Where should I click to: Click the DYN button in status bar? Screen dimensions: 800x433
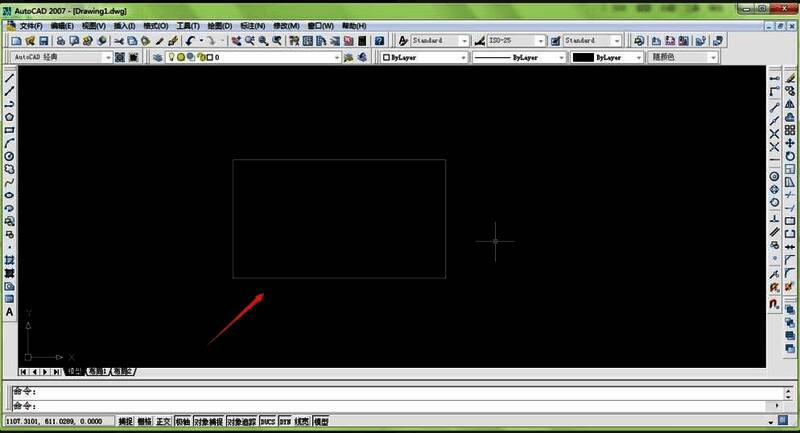285,422
